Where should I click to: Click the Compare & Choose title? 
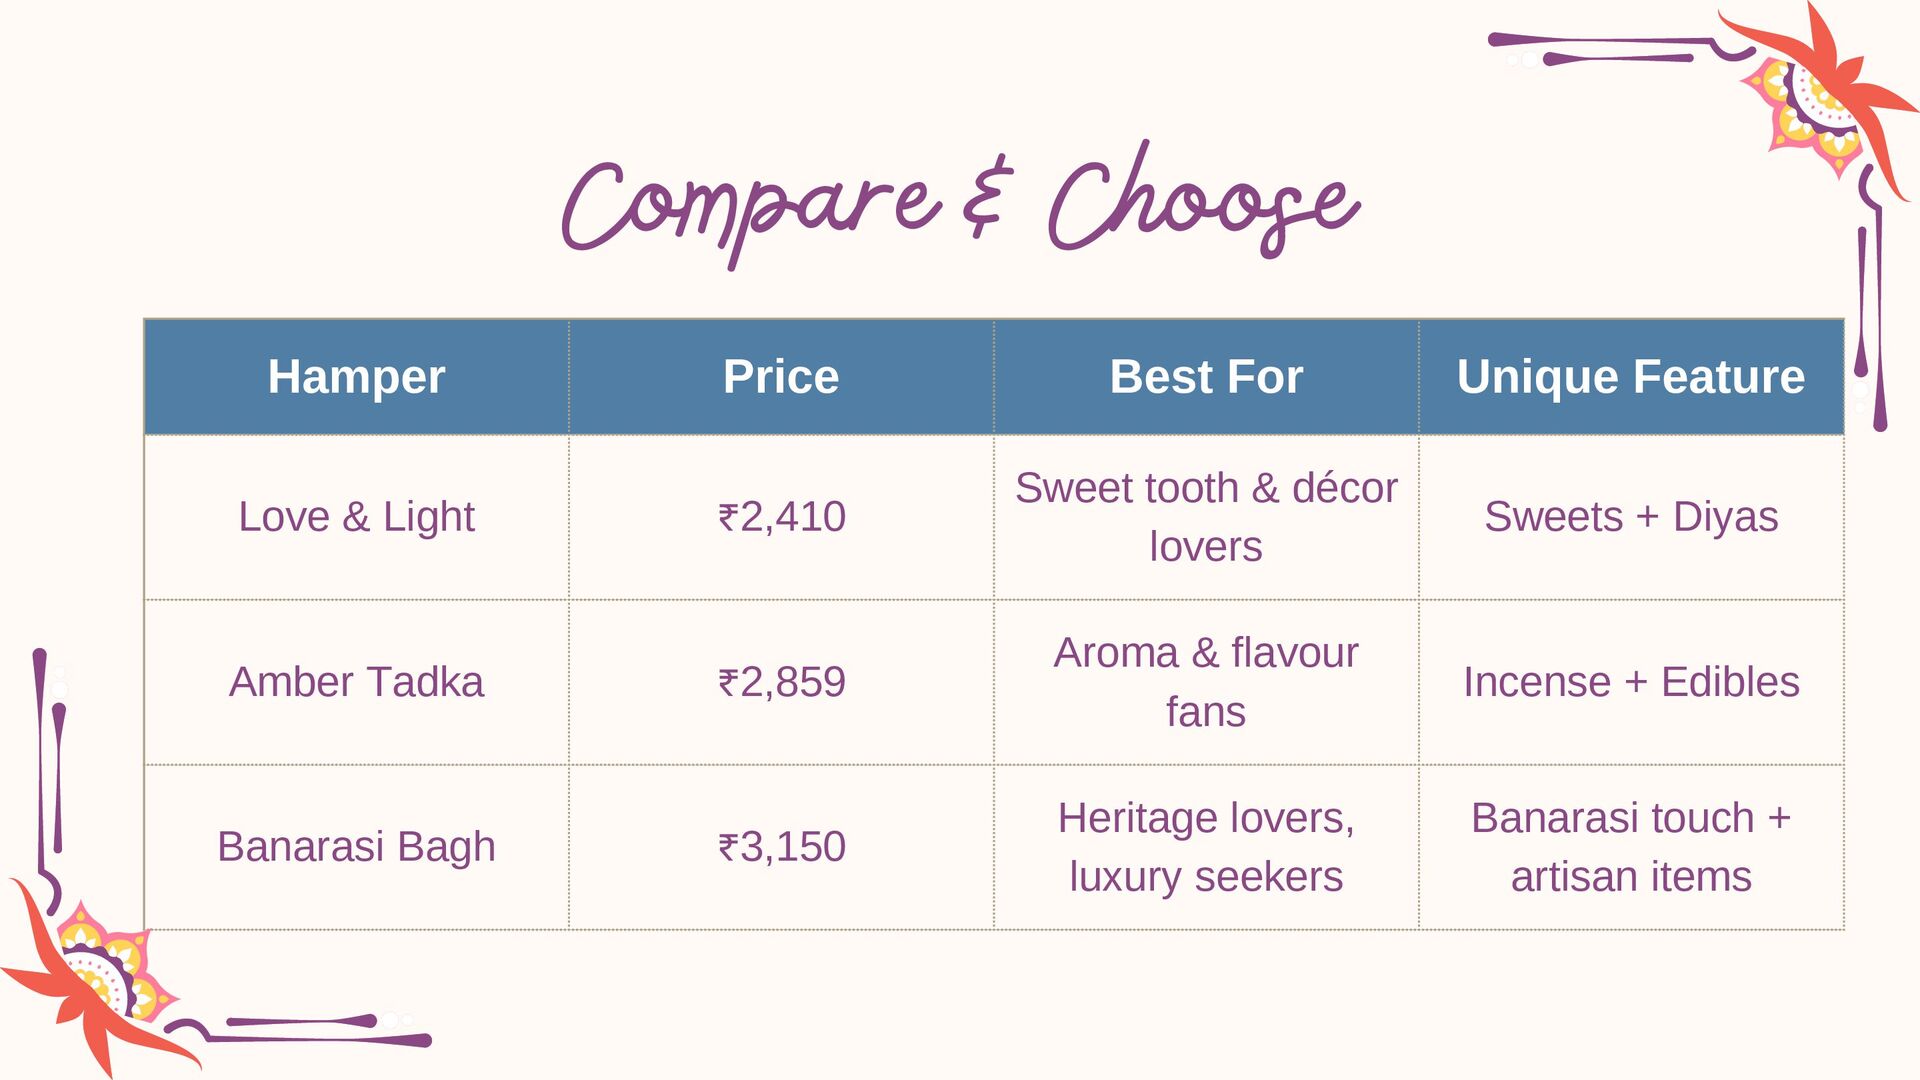click(x=960, y=205)
